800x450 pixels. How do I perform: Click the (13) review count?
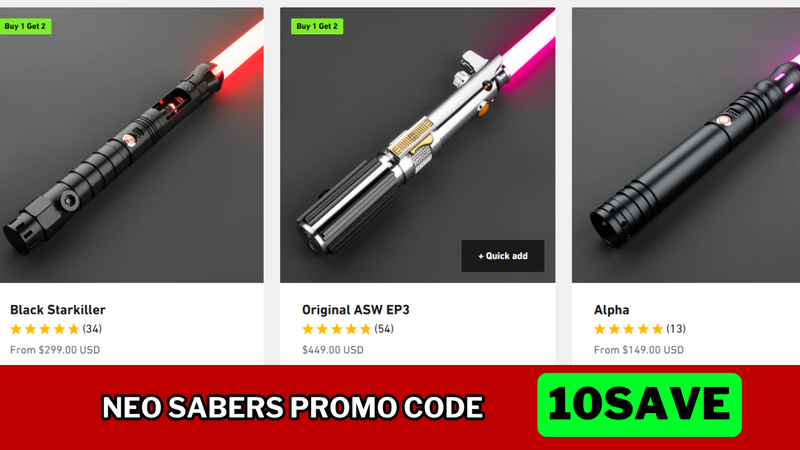[676, 329]
